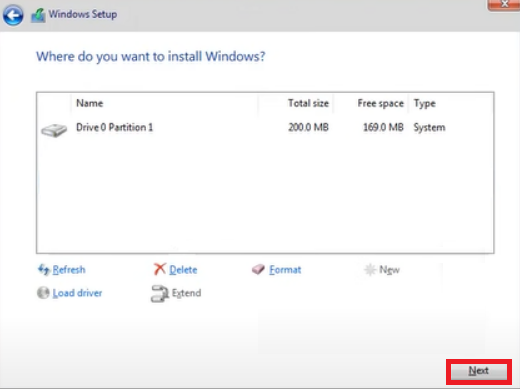Screen dimensions: 520x389
Task: Click the red X Delete icon
Action: [x=160, y=269]
